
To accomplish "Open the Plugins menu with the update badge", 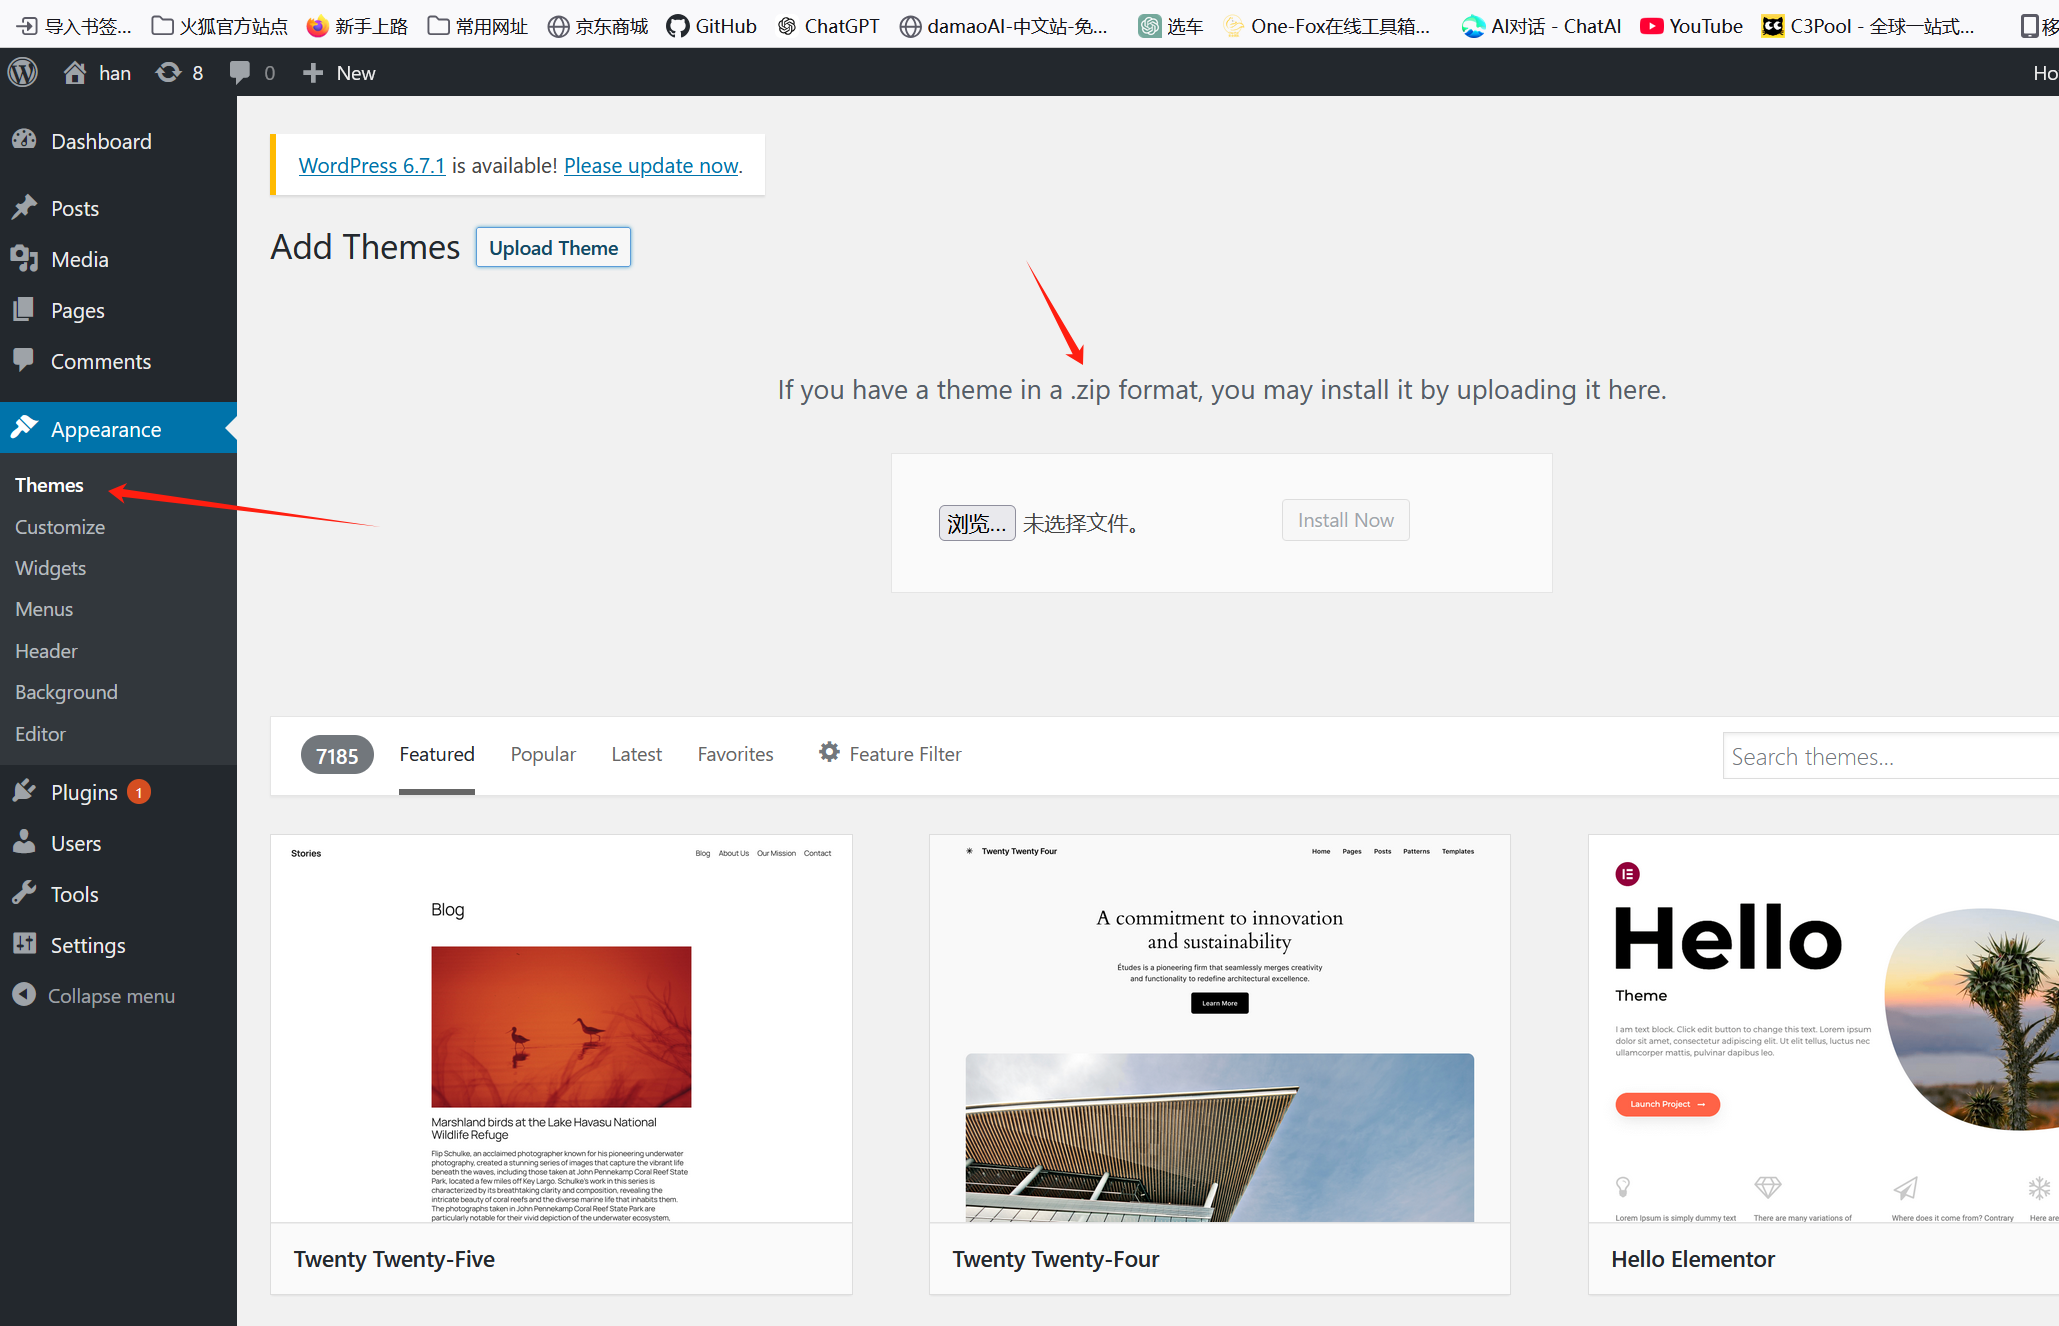I will point(84,792).
